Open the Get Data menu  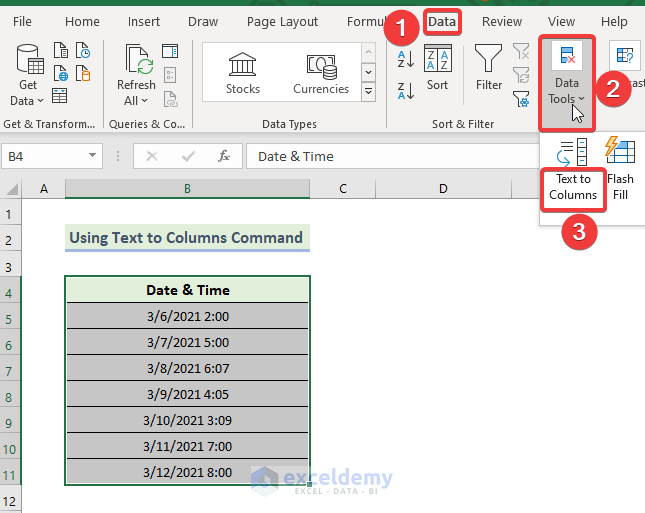pyautogui.click(x=28, y=75)
